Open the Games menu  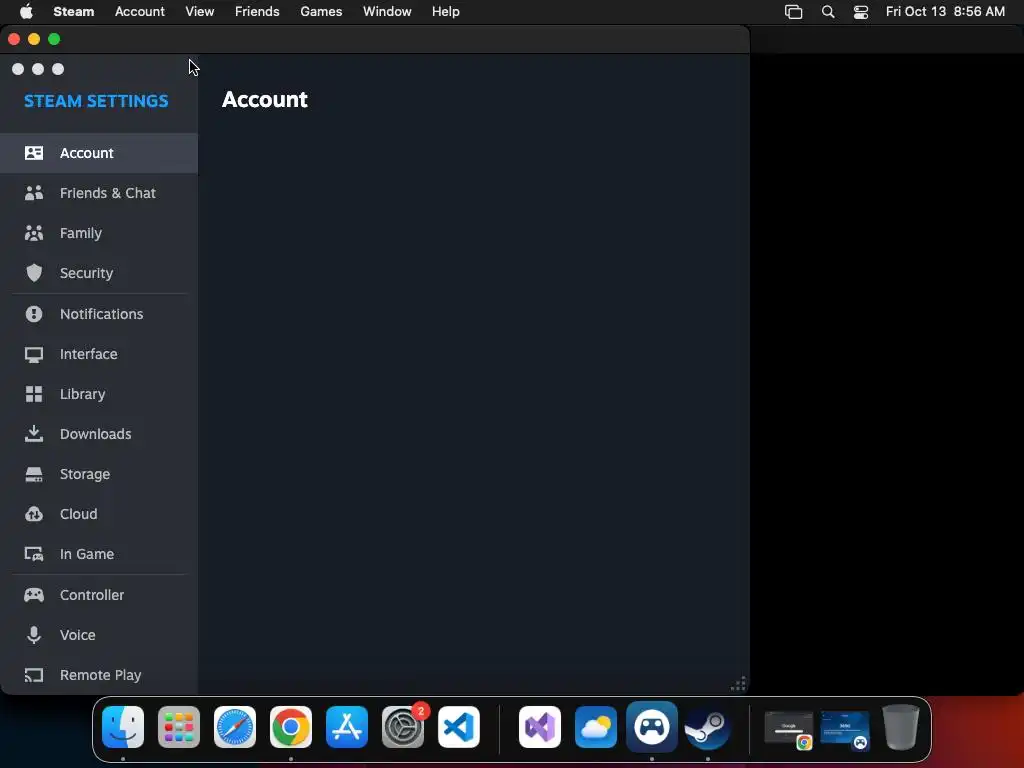(321, 12)
